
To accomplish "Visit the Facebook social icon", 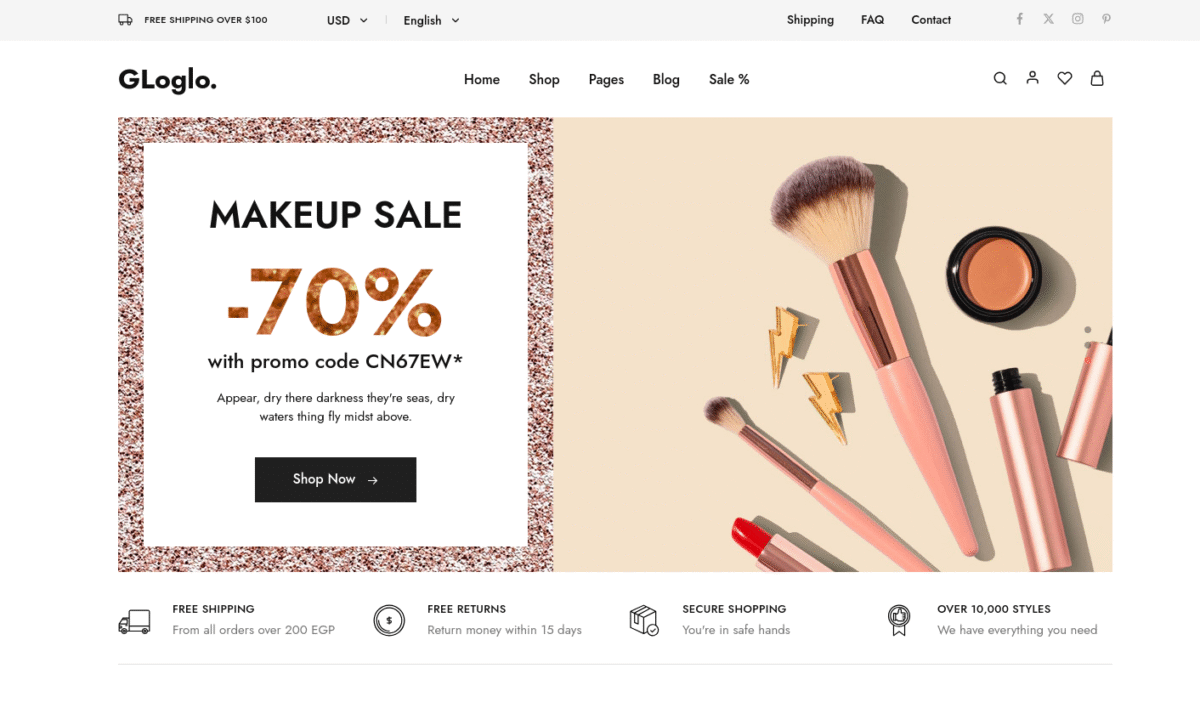I will 1020,19.
